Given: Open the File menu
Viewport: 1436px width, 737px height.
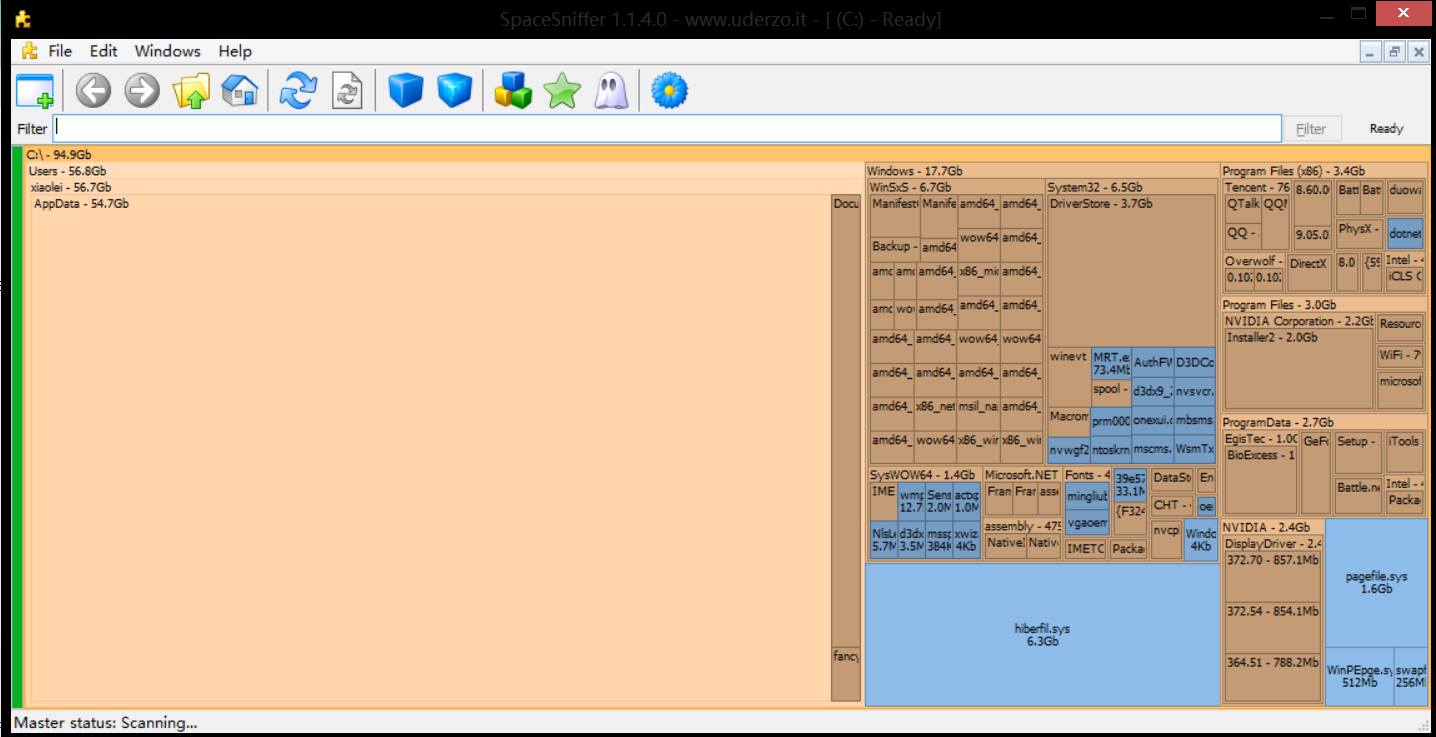Looking at the screenshot, I should pos(60,51).
